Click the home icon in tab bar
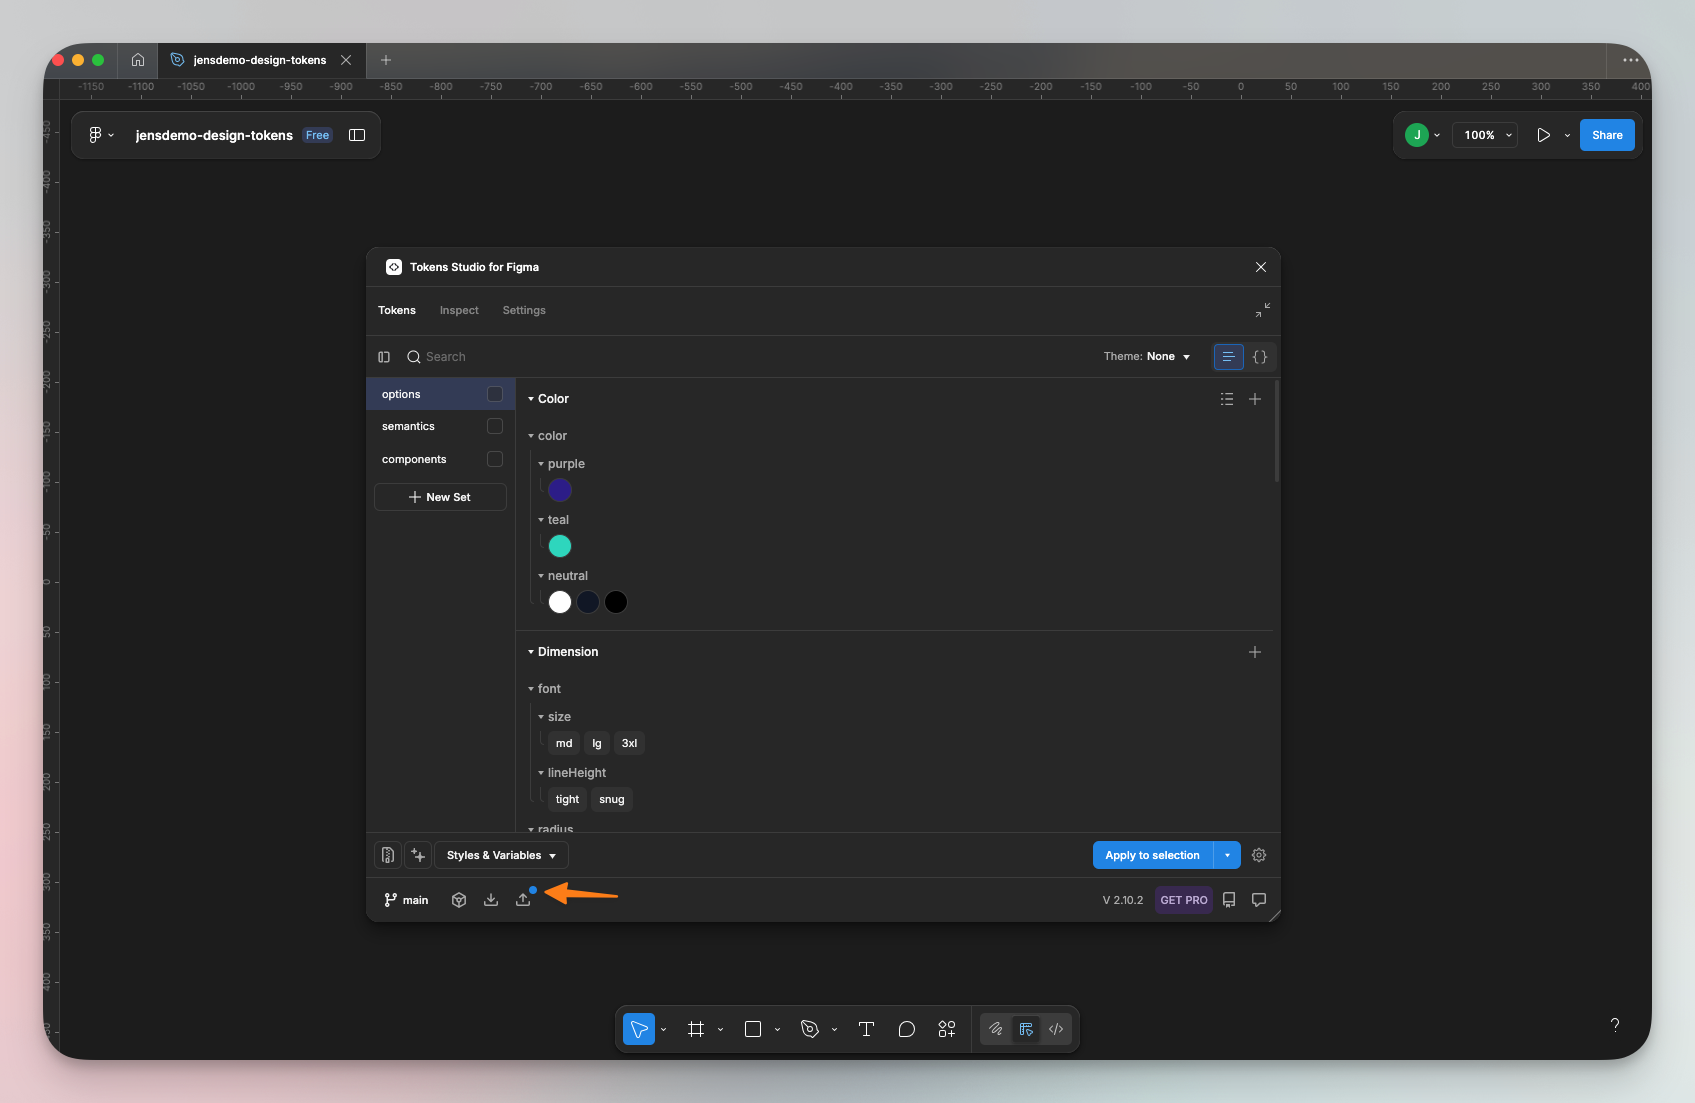 coord(138,60)
